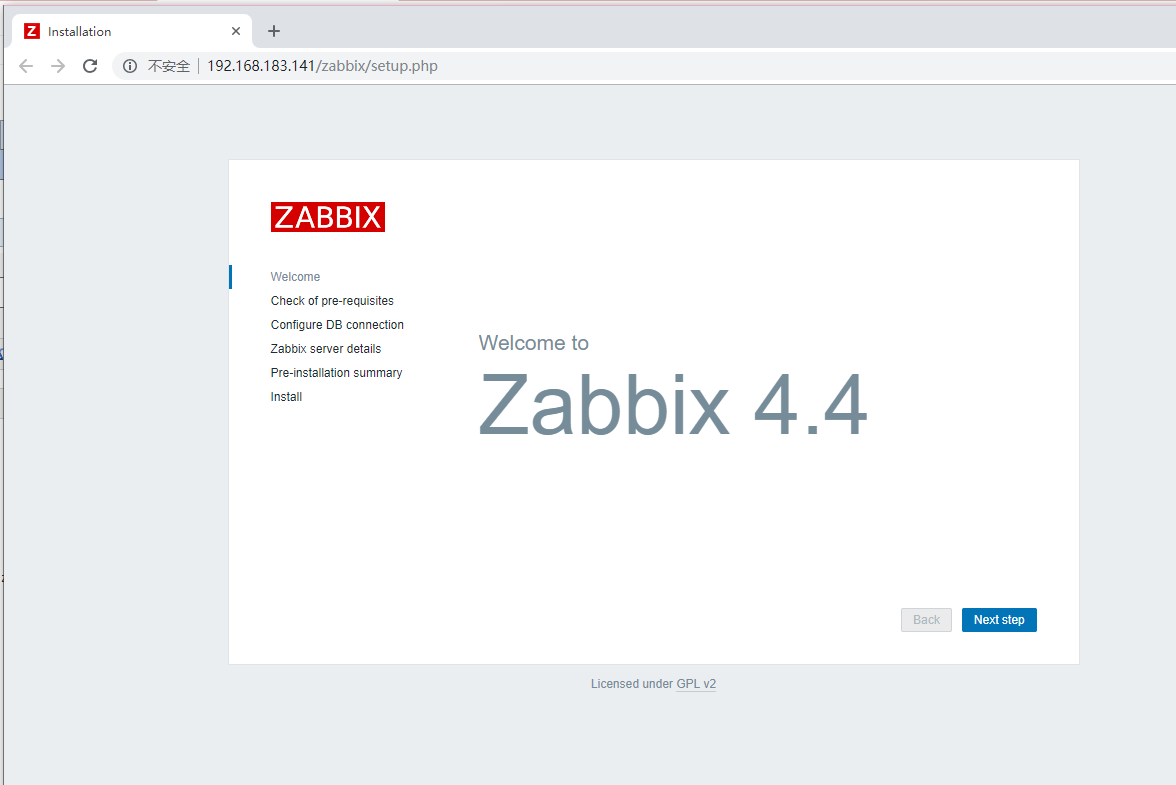Viewport: 1176px width, 785px height.
Task: Click the browser forward arrow
Action: [x=58, y=66]
